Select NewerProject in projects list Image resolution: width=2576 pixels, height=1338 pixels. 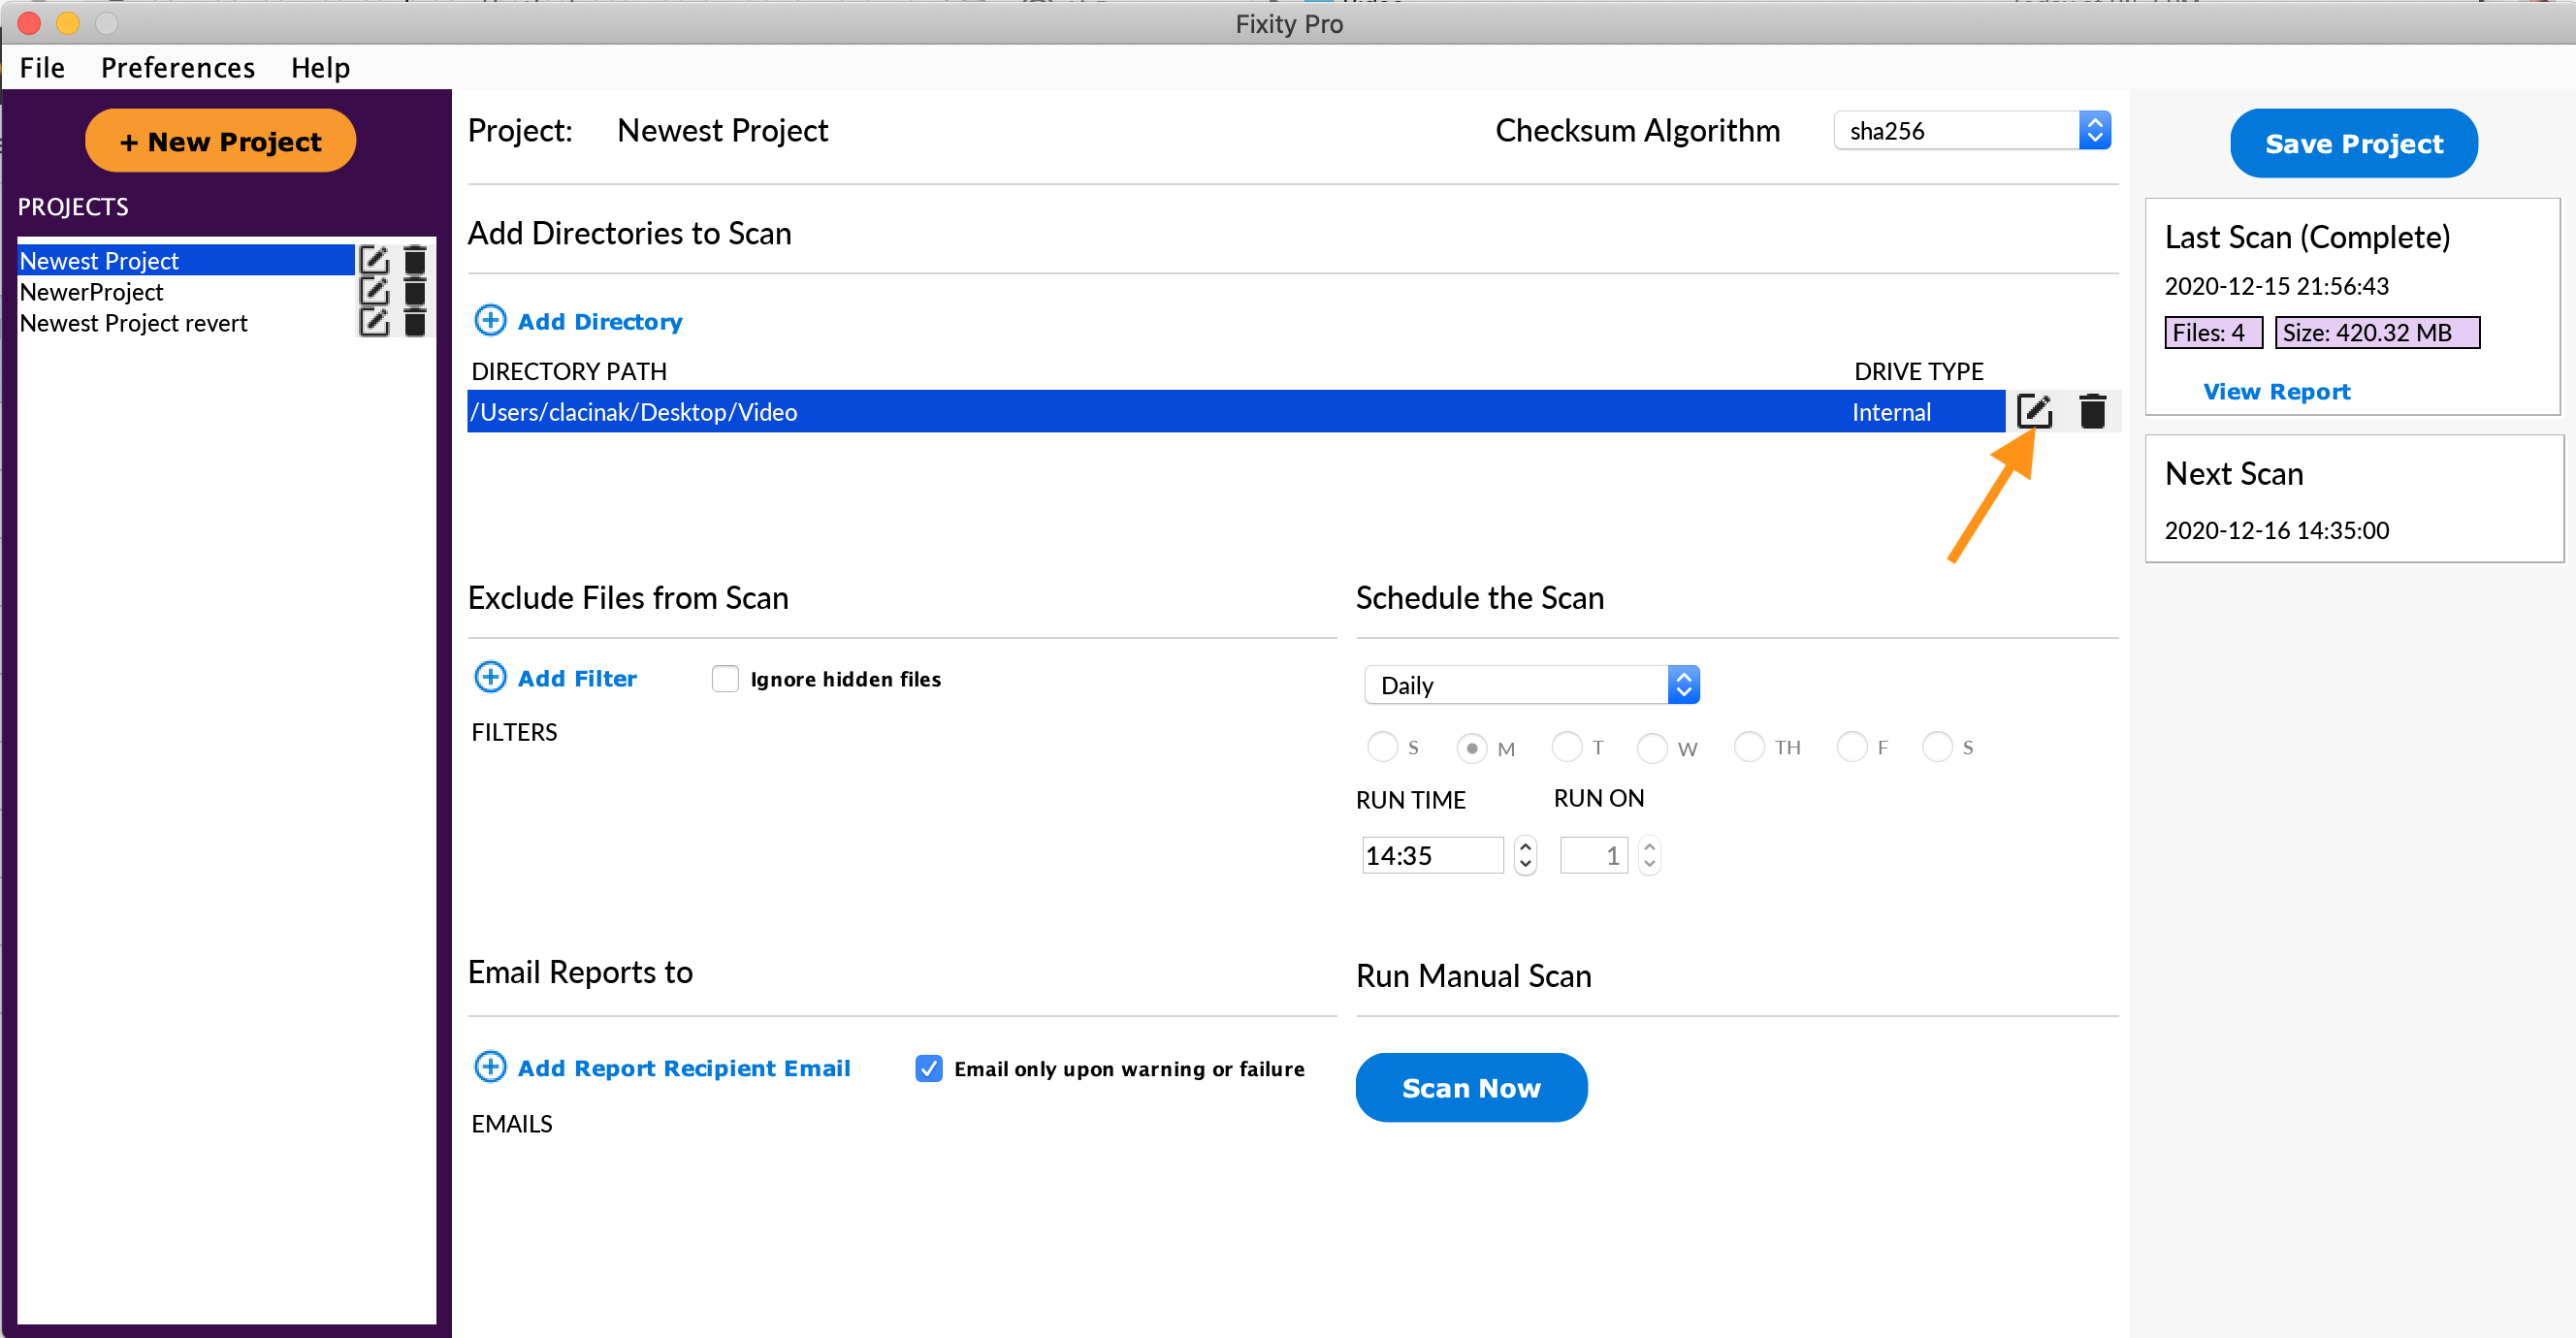(x=186, y=291)
